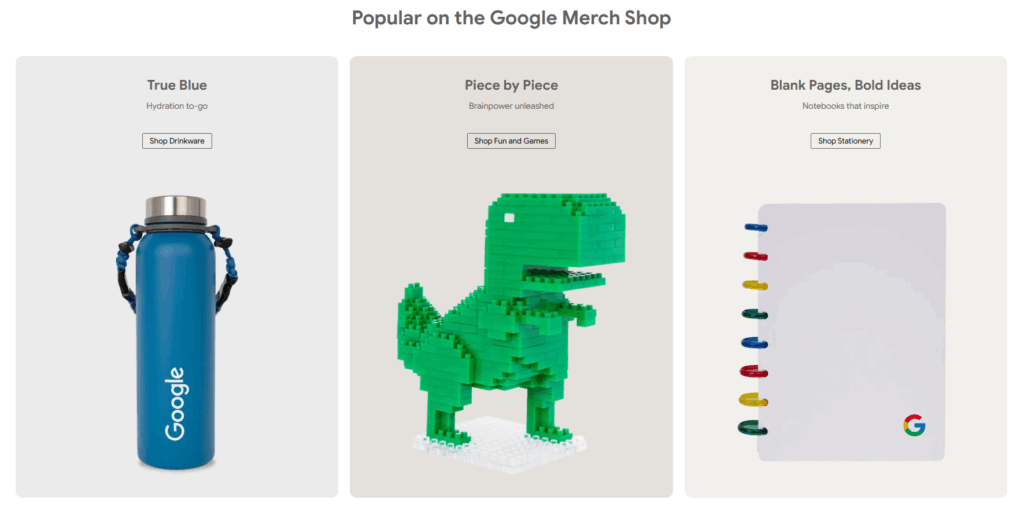Click the Google G logo on notebook
Image resolution: width=1024 pixels, height=511 pixels.
pyautogui.click(x=914, y=425)
